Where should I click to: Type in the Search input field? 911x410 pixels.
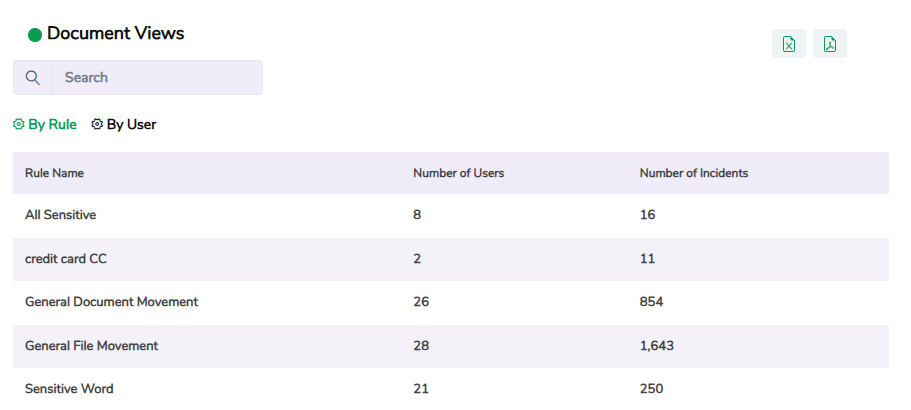(x=157, y=78)
